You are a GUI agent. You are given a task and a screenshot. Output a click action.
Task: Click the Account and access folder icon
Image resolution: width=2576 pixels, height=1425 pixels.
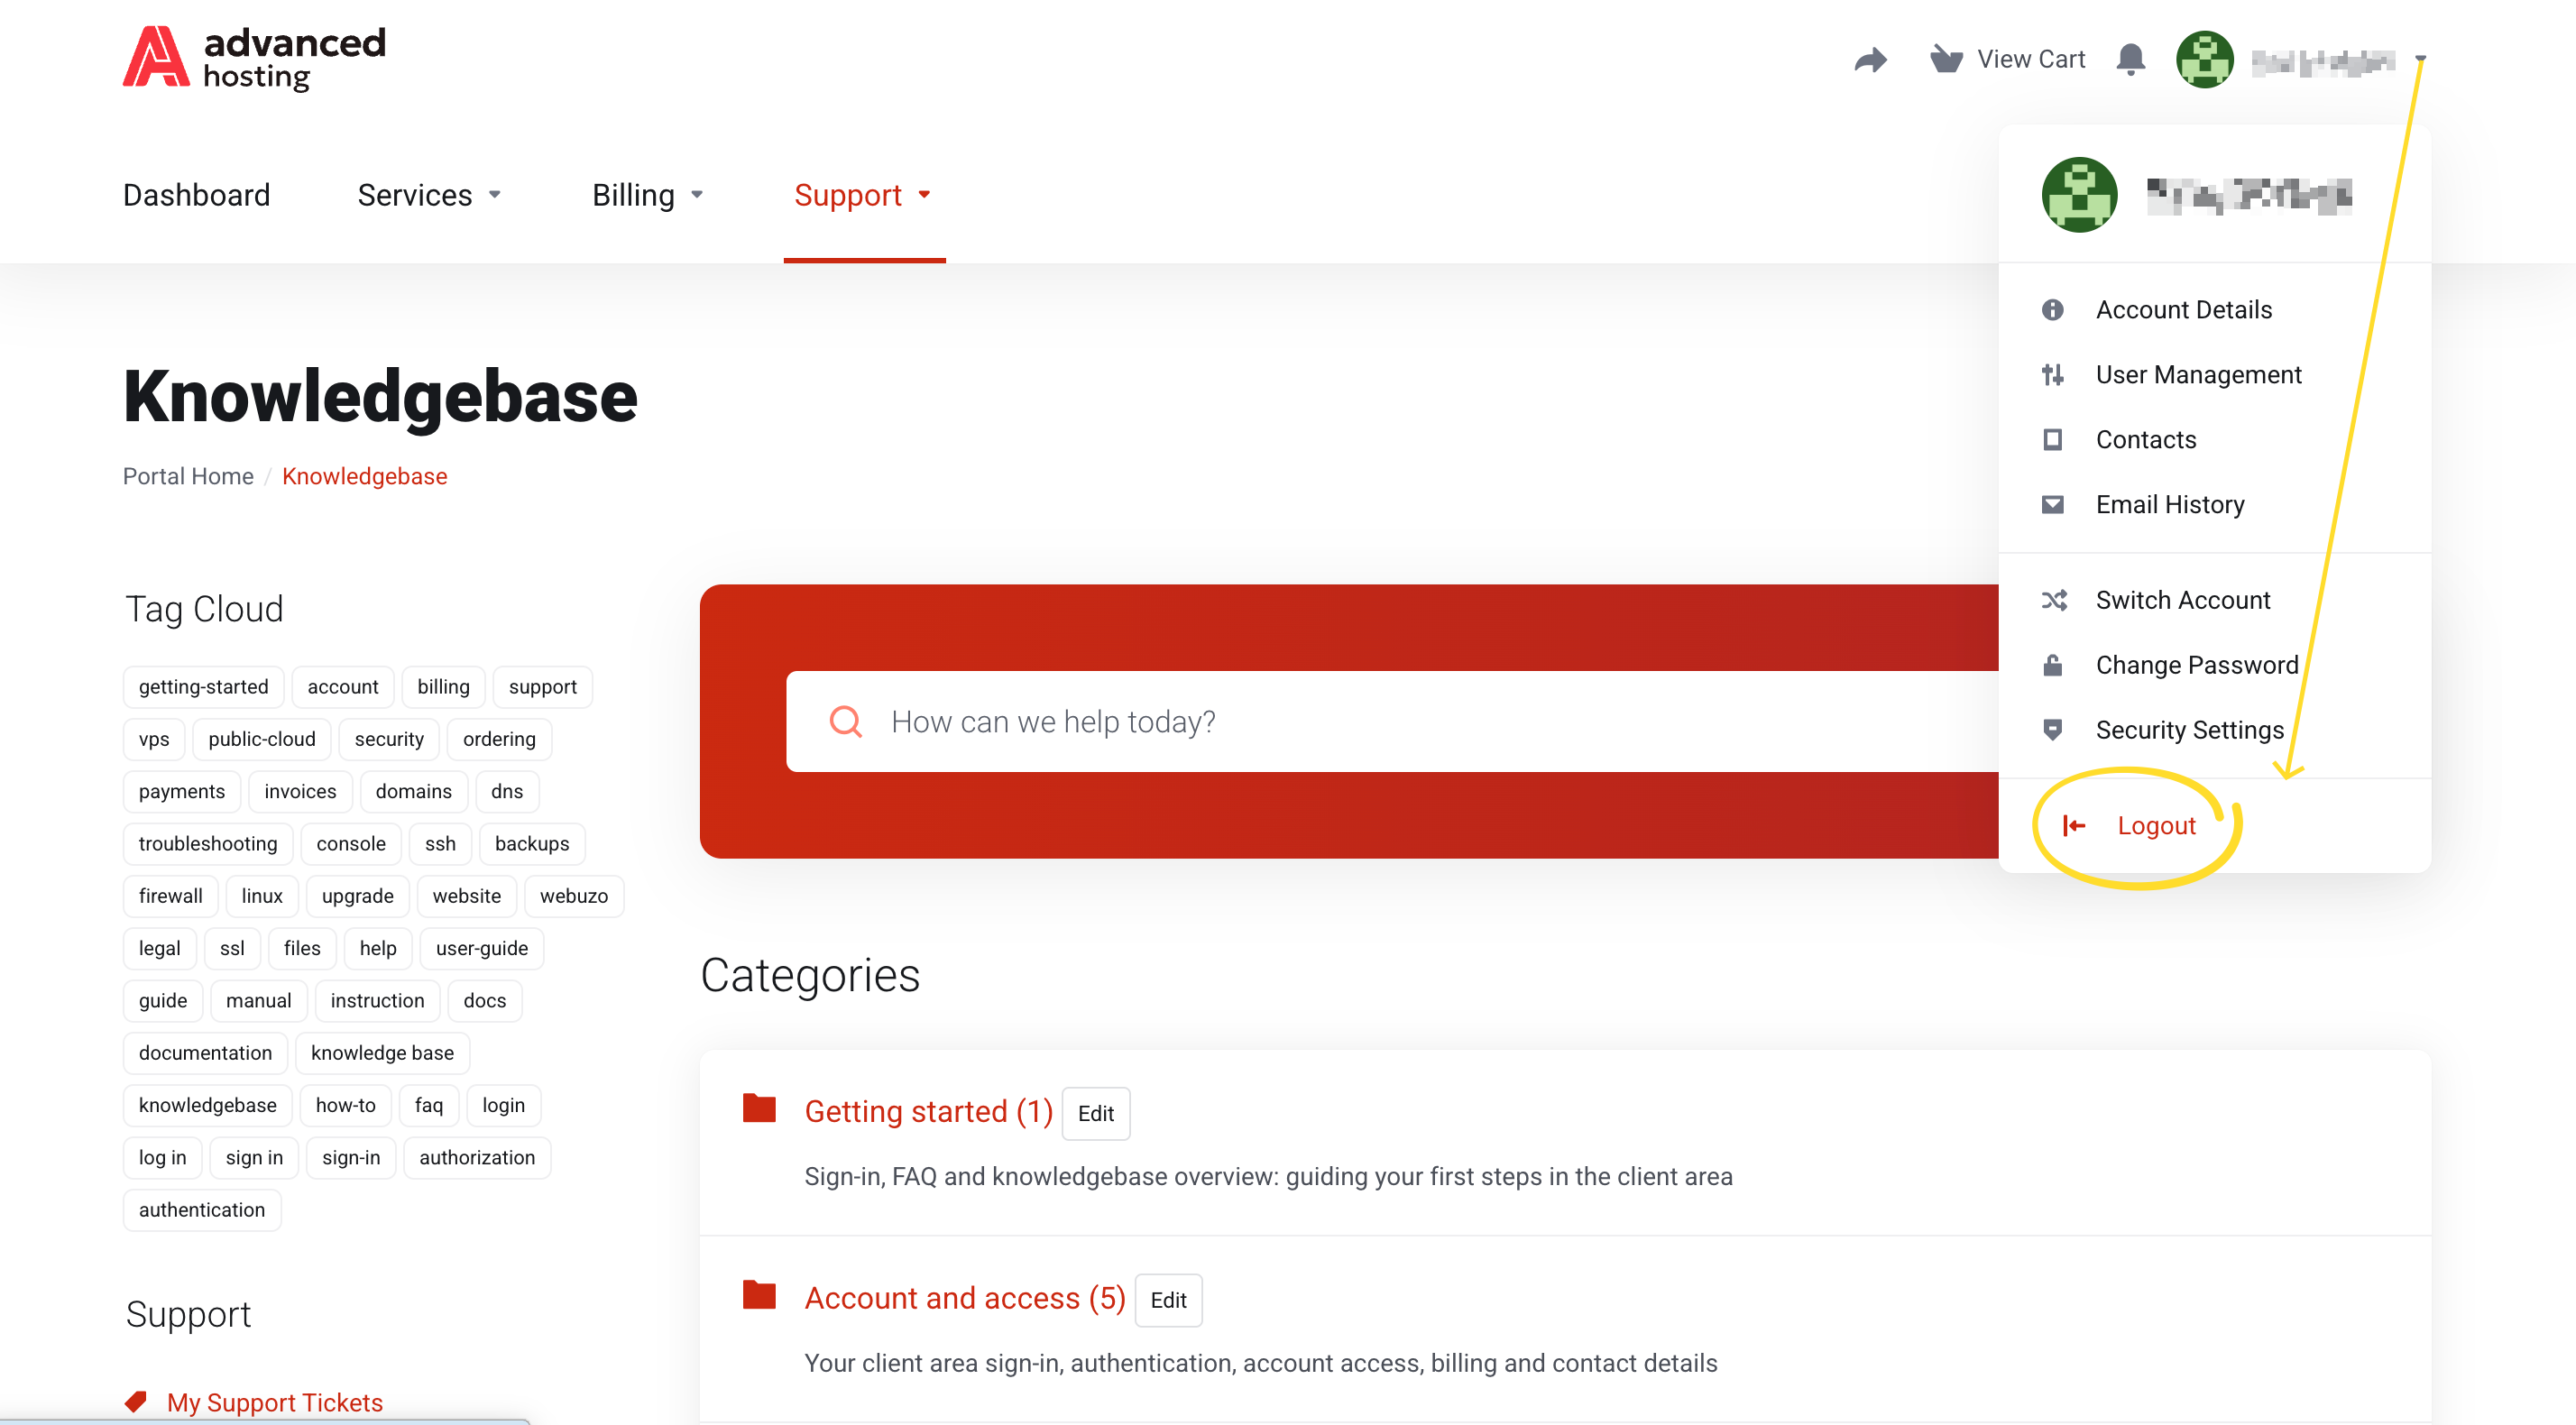click(x=759, y=1295)
